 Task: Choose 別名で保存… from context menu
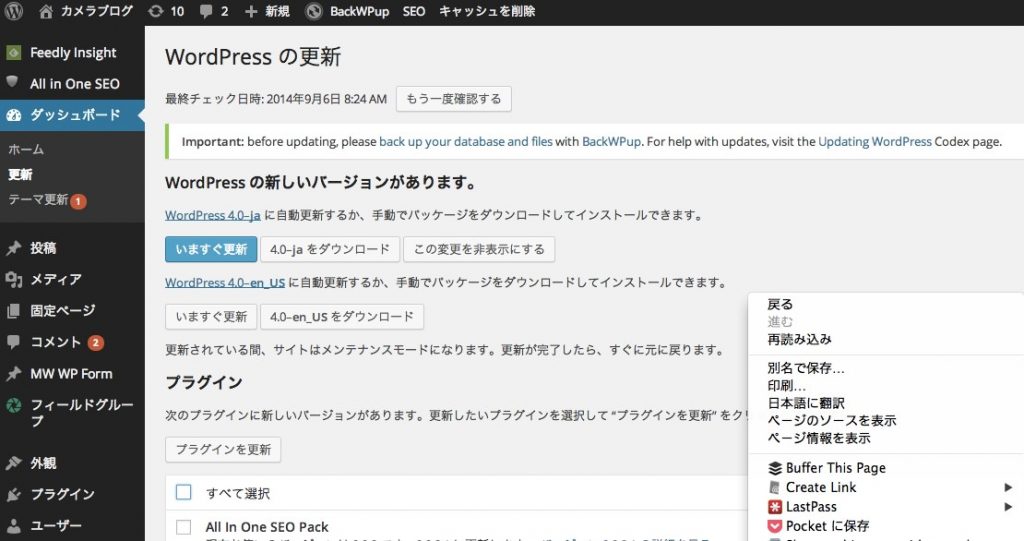coord(806,369)
